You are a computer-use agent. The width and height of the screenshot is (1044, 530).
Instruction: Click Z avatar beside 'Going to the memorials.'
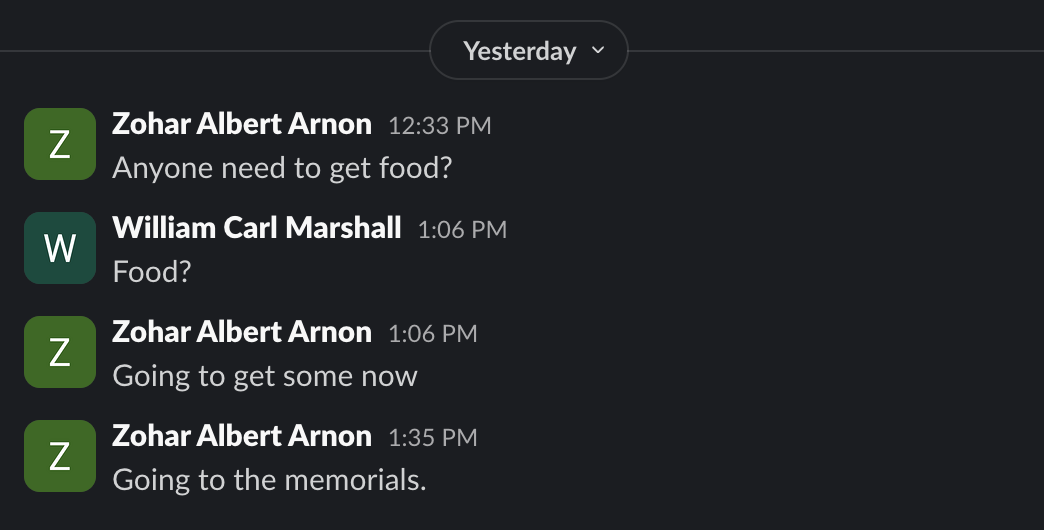coord(60,456)
